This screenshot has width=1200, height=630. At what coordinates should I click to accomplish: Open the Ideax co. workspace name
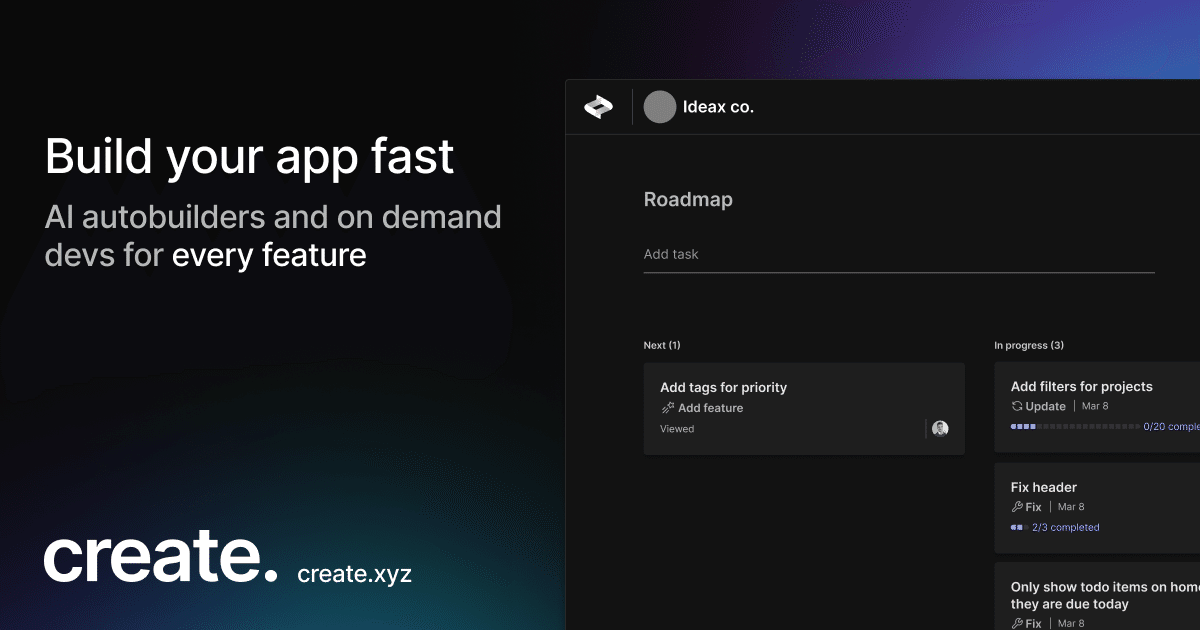tap(718, 107)
